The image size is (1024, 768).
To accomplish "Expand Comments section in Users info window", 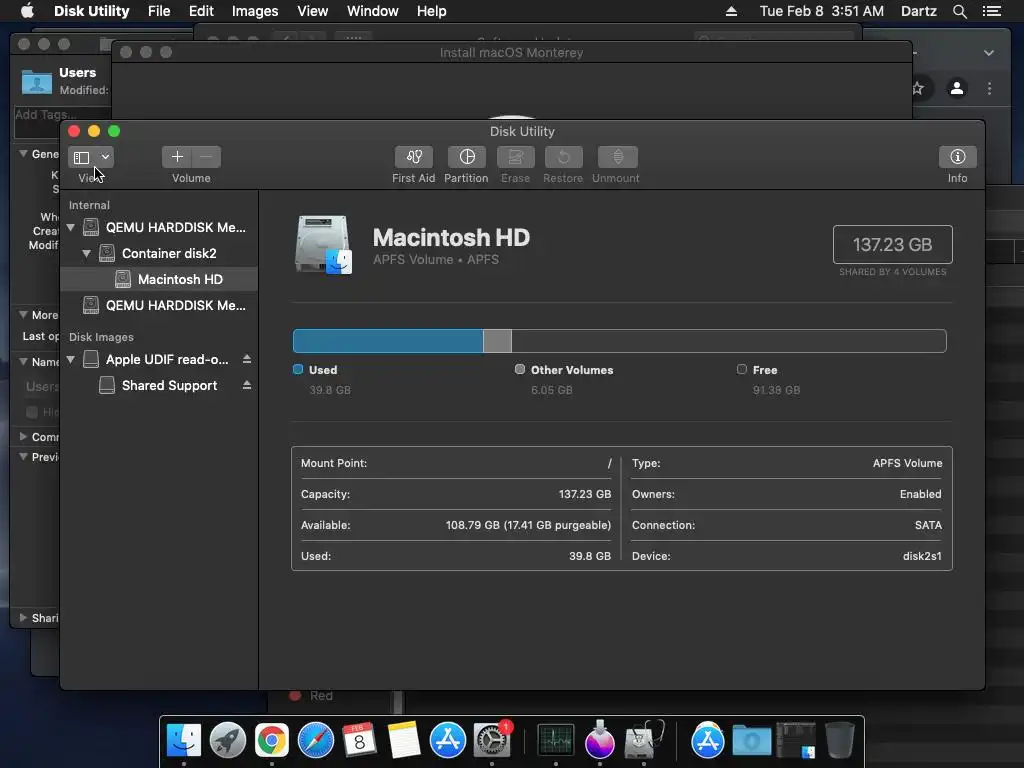I will pos(23,436).
